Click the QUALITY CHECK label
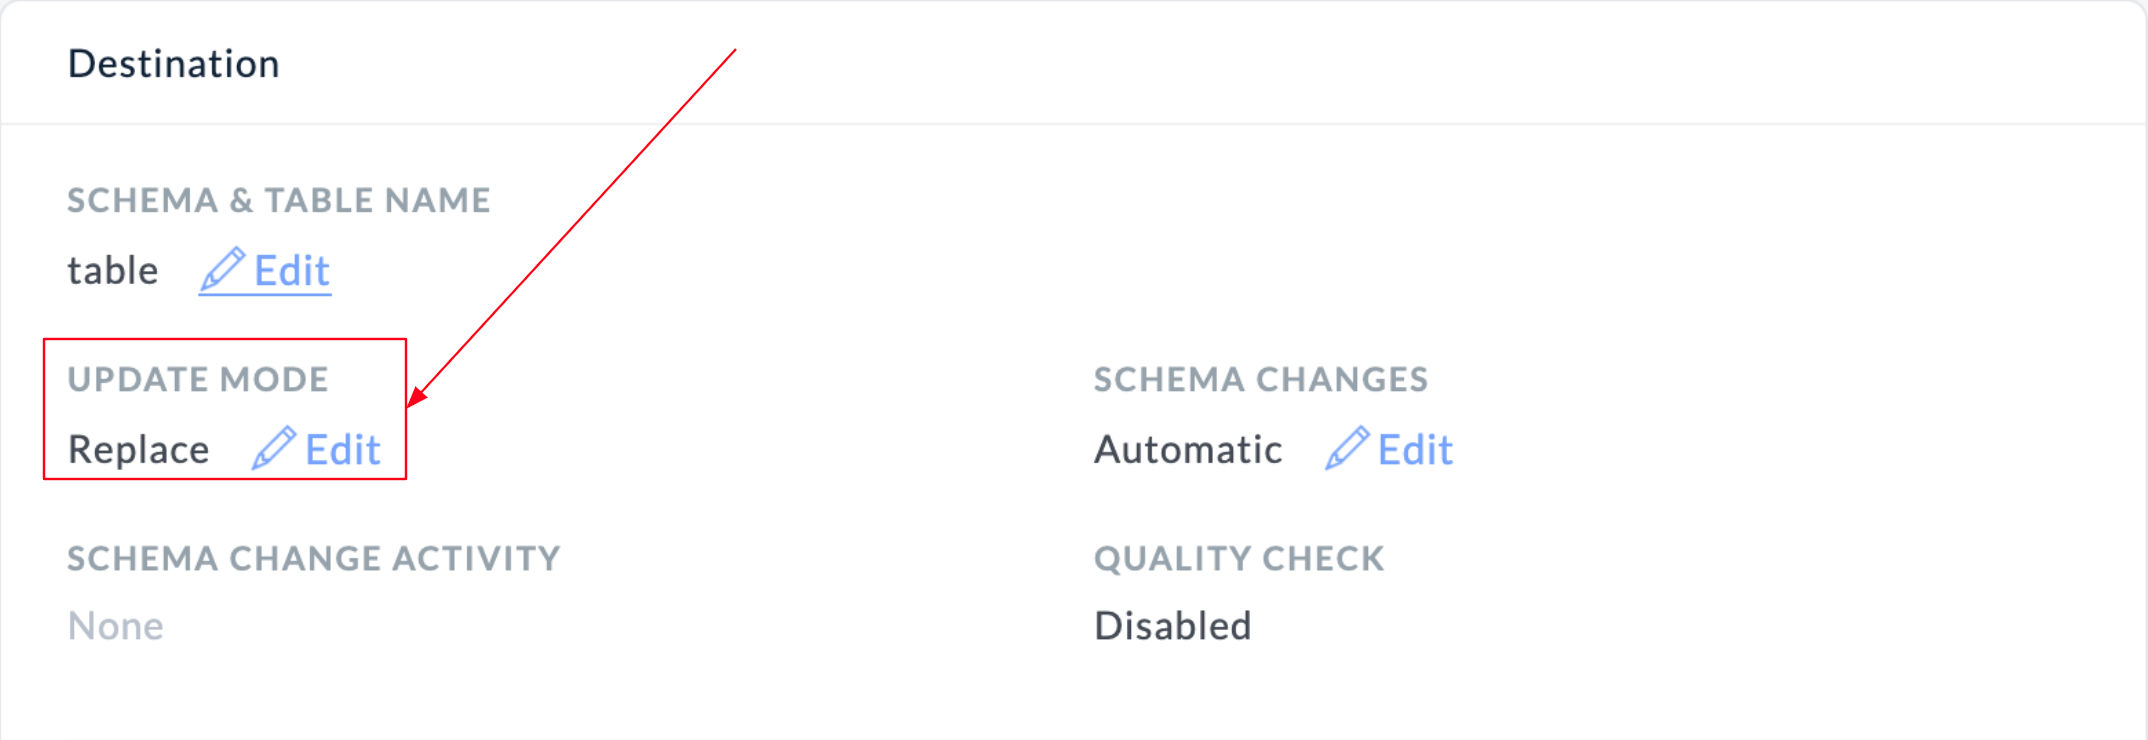This screenshot has width=2148, height=740. [1239, 558]
